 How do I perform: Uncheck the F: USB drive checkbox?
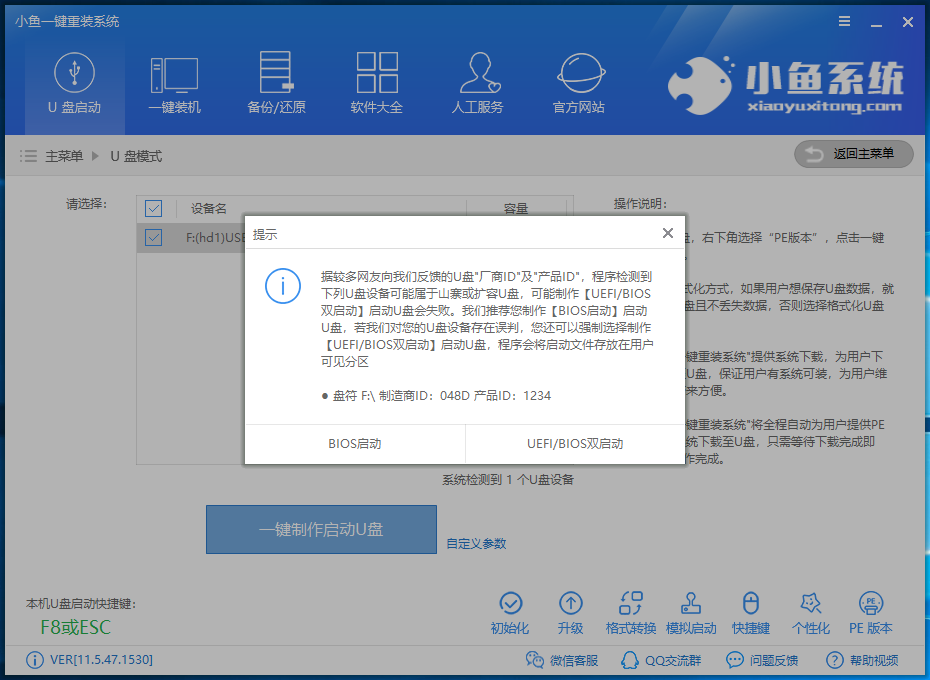click(153, 237)
